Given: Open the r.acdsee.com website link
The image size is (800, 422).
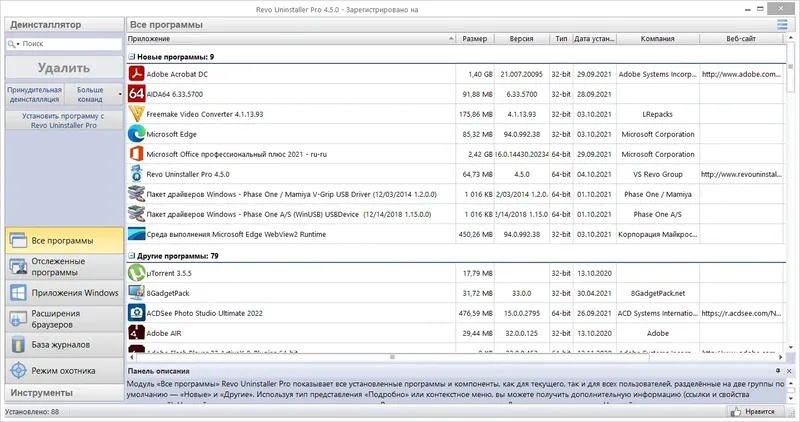Looking at the screenshot, I should click(x=741, y=313).
